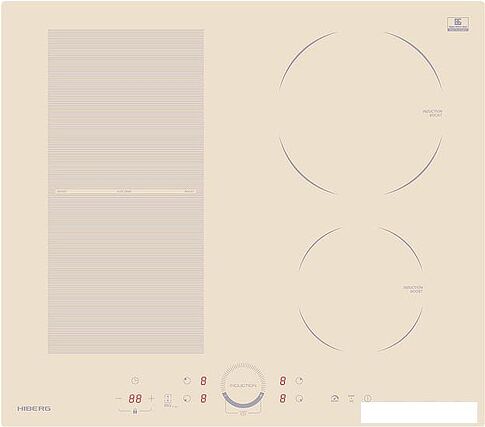Tap the certification badge in the corner
Screen dimensions: 485x427
(458, 24)
